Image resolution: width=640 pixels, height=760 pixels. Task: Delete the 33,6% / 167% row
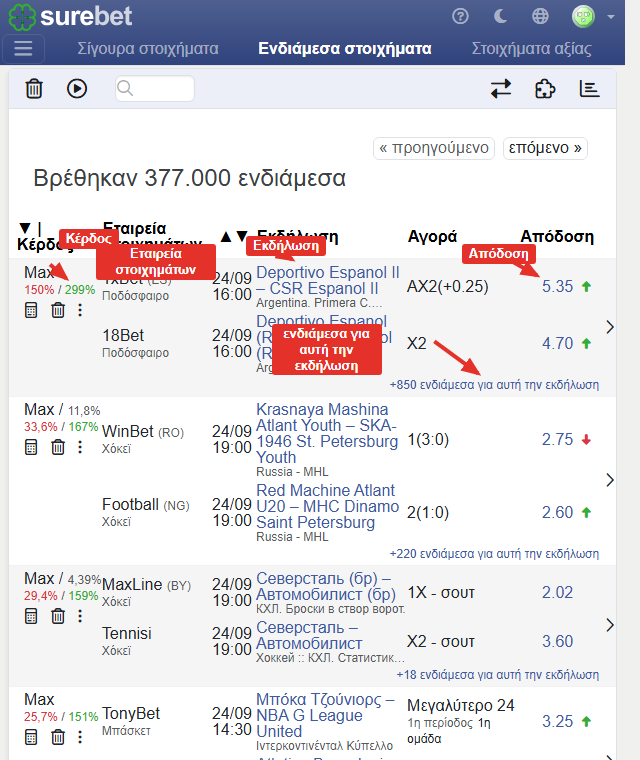58,447
